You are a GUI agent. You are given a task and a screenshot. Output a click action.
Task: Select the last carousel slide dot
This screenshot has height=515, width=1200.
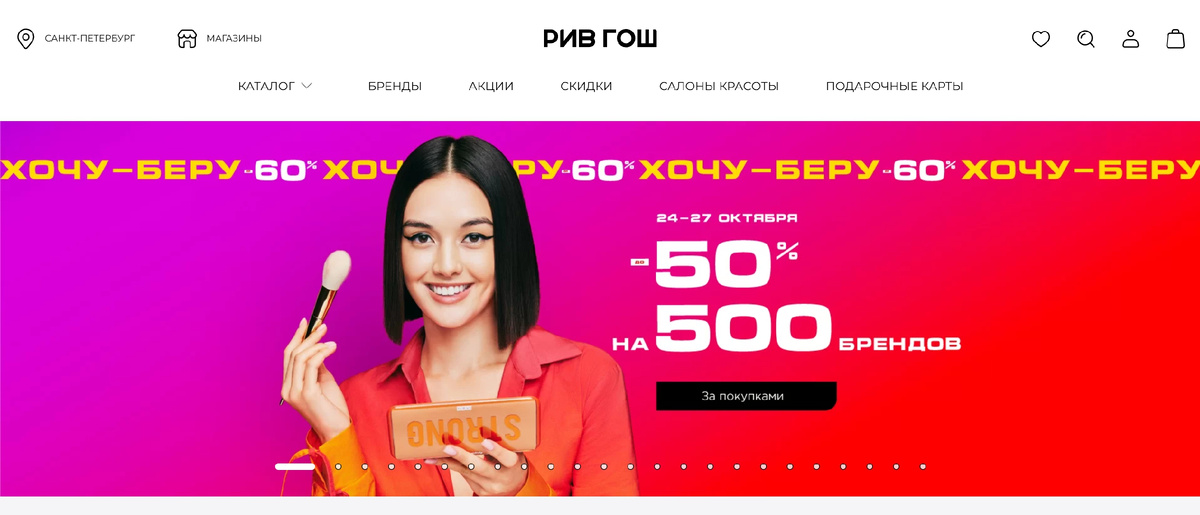tap(922, 466)
